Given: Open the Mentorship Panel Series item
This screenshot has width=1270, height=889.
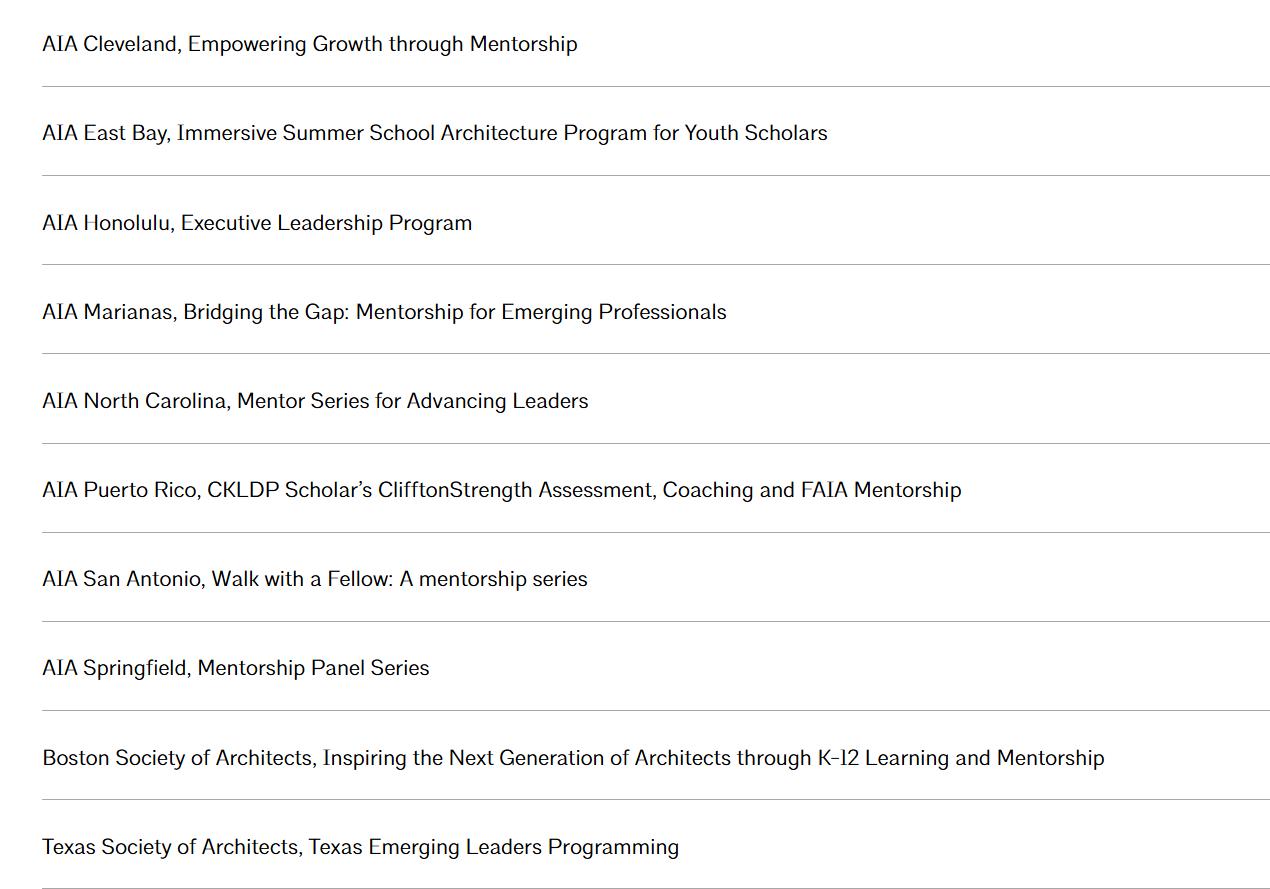Looking at the screenshot, I should pos(236,668).
